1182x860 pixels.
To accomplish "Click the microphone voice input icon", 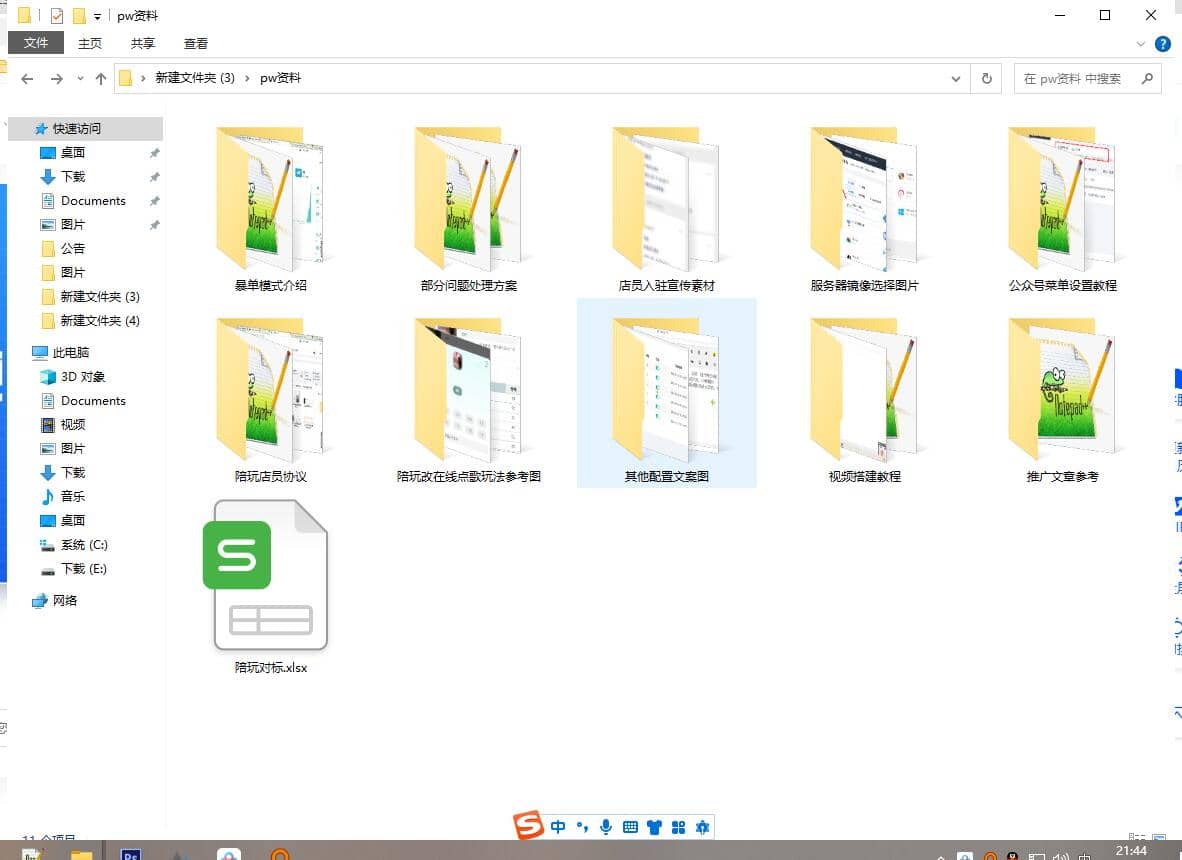I will 606,827.
